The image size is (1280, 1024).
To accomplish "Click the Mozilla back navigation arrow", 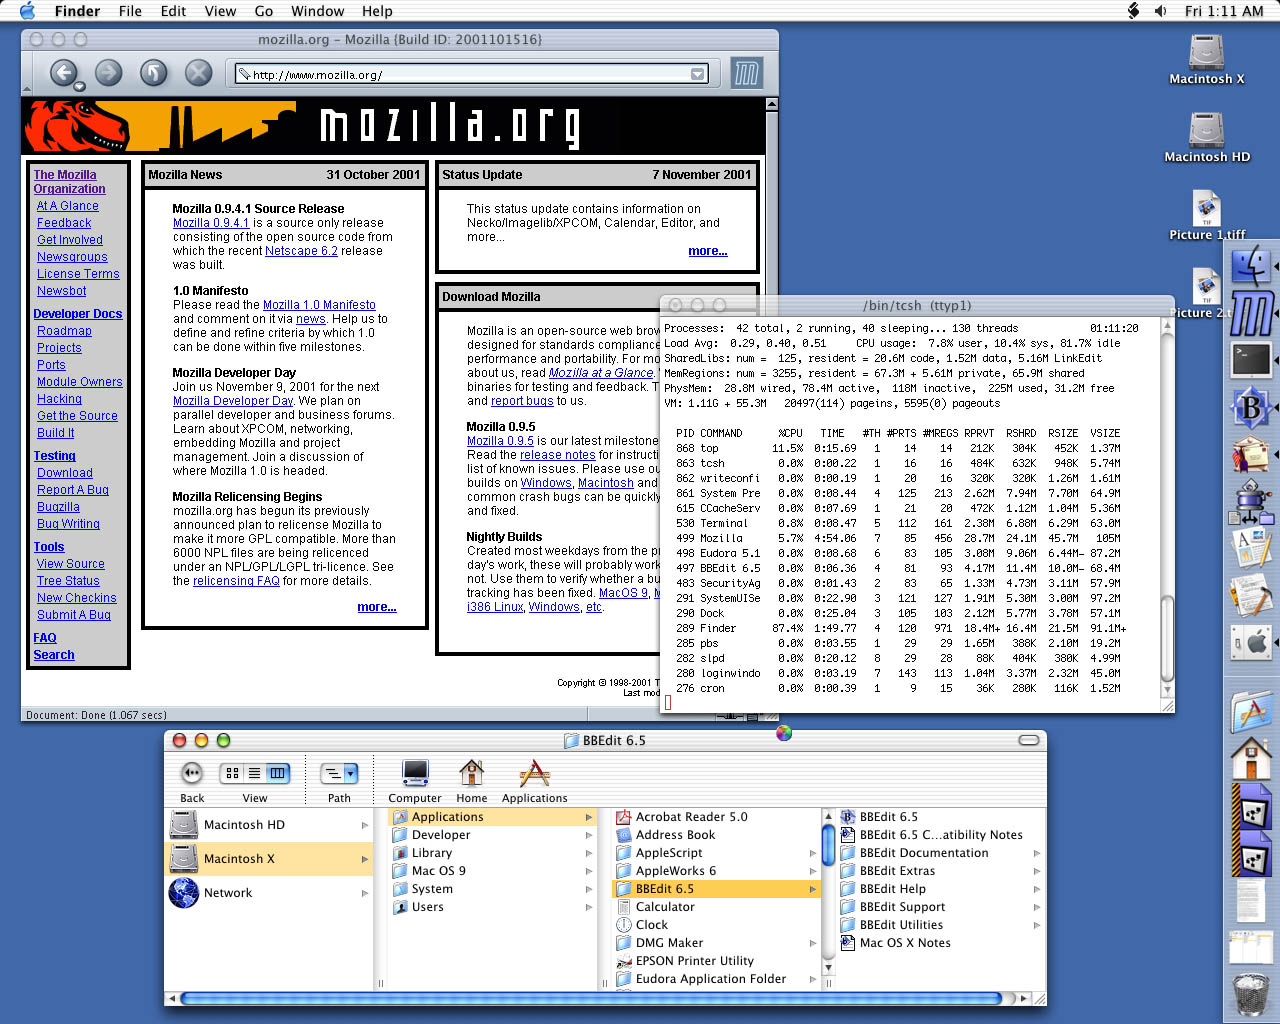I will coord(64,73).
